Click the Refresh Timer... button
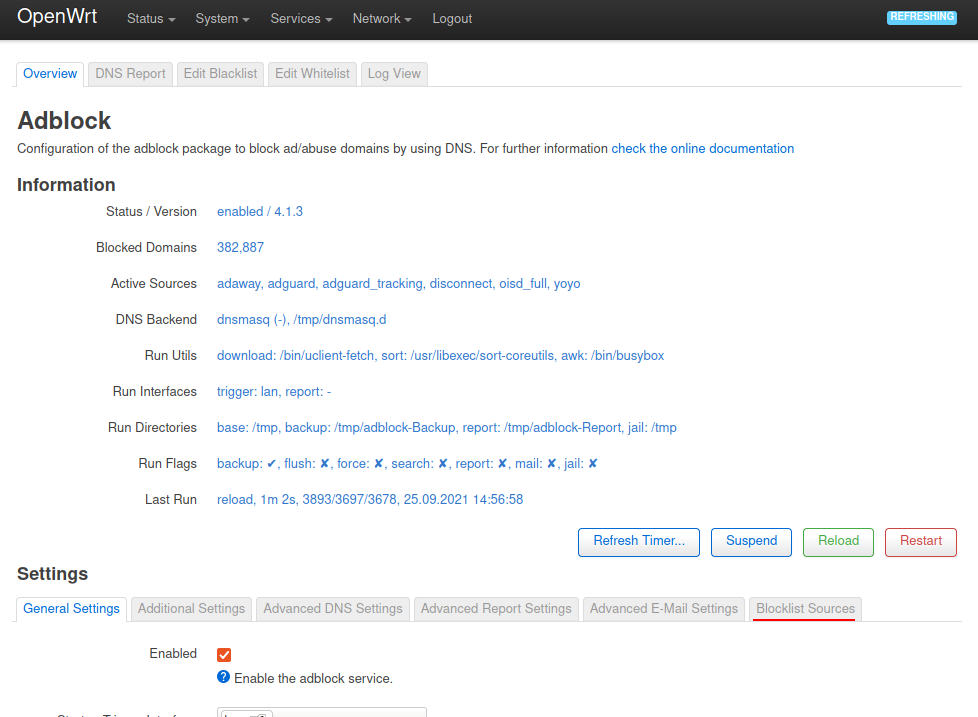Viewport: 978px width, 717px height. pyautogui.click(x=639, y=542)
